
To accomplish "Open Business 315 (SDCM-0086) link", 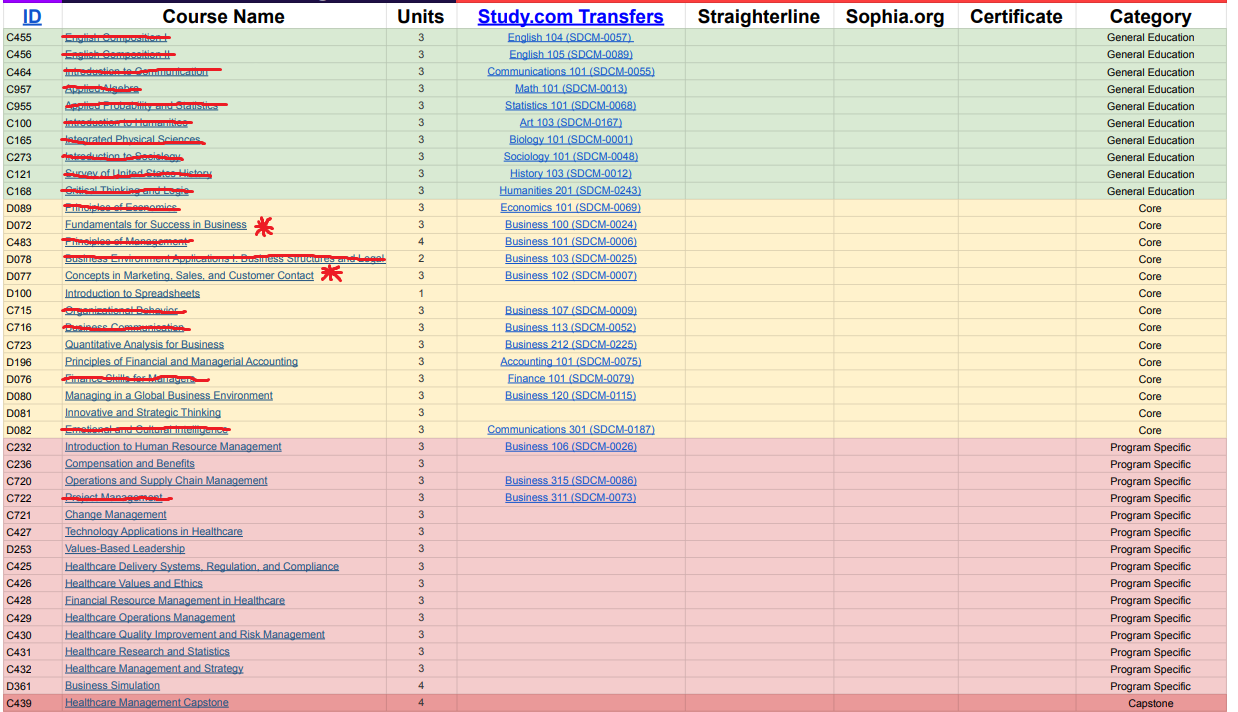I will point(570,481).
